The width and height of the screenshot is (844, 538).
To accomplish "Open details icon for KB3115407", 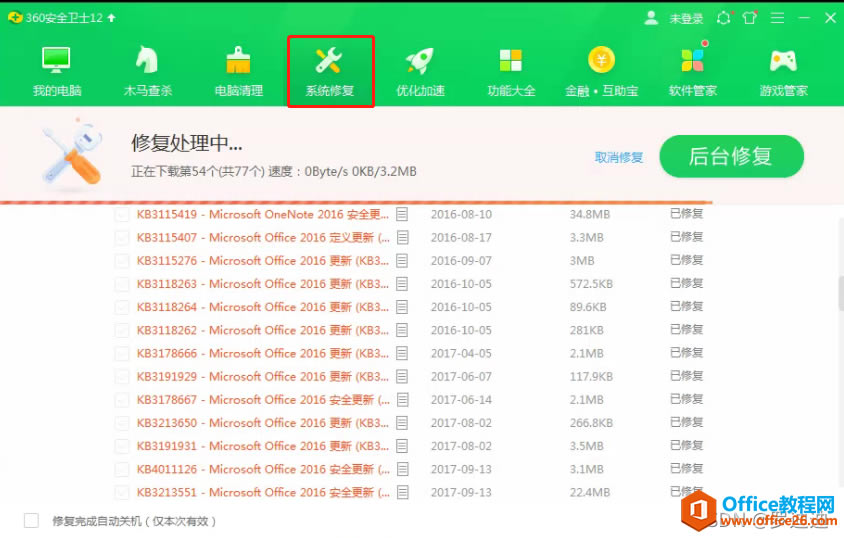I will pyautogui.click(x=402, y=238).
